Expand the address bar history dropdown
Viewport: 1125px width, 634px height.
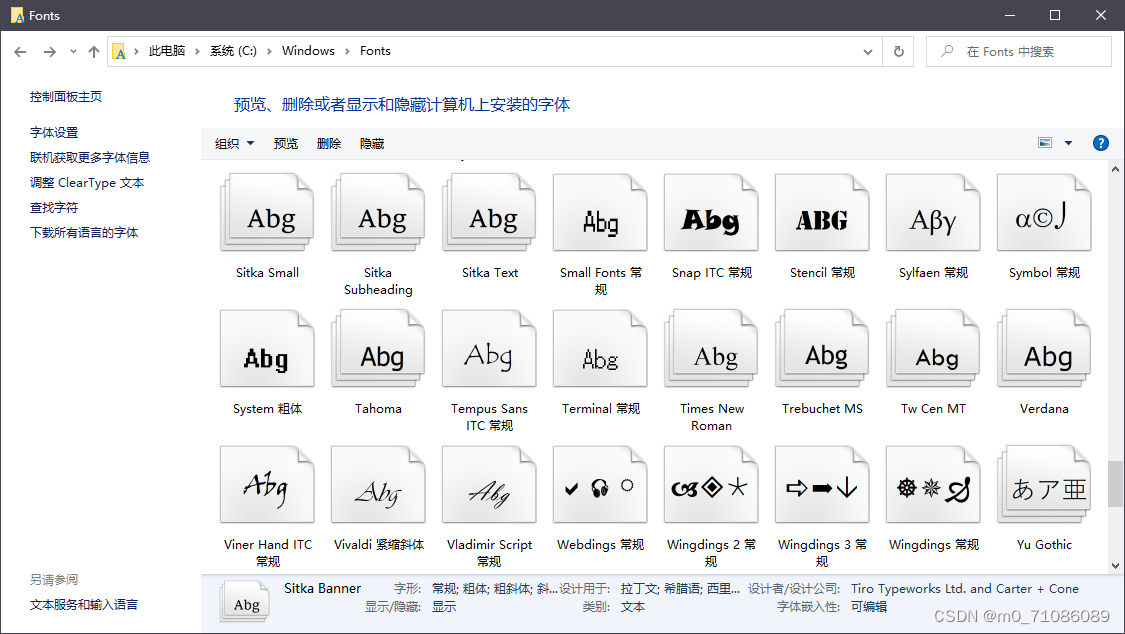coord(868,52)
